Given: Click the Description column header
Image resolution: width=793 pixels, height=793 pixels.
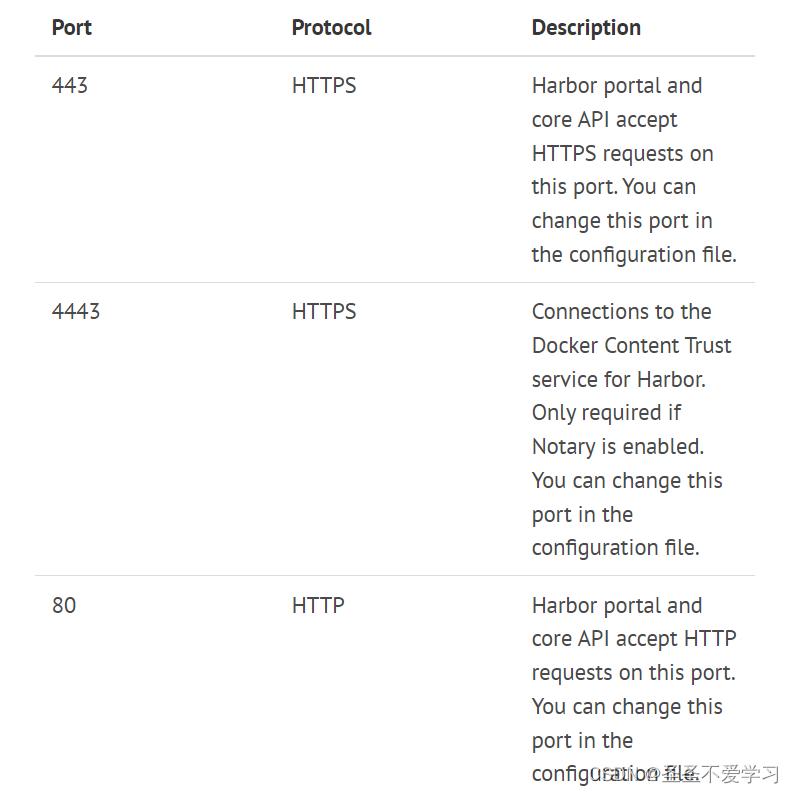Looking at the screenshot, I should pos(586,27).
